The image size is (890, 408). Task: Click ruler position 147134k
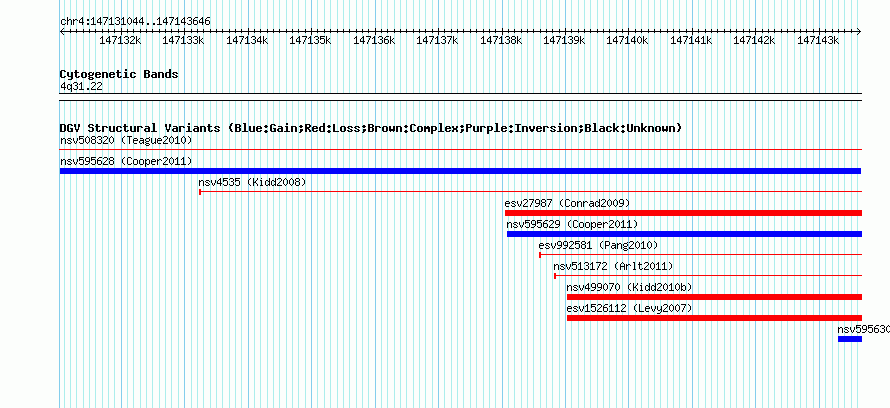(x=247, y=40)
